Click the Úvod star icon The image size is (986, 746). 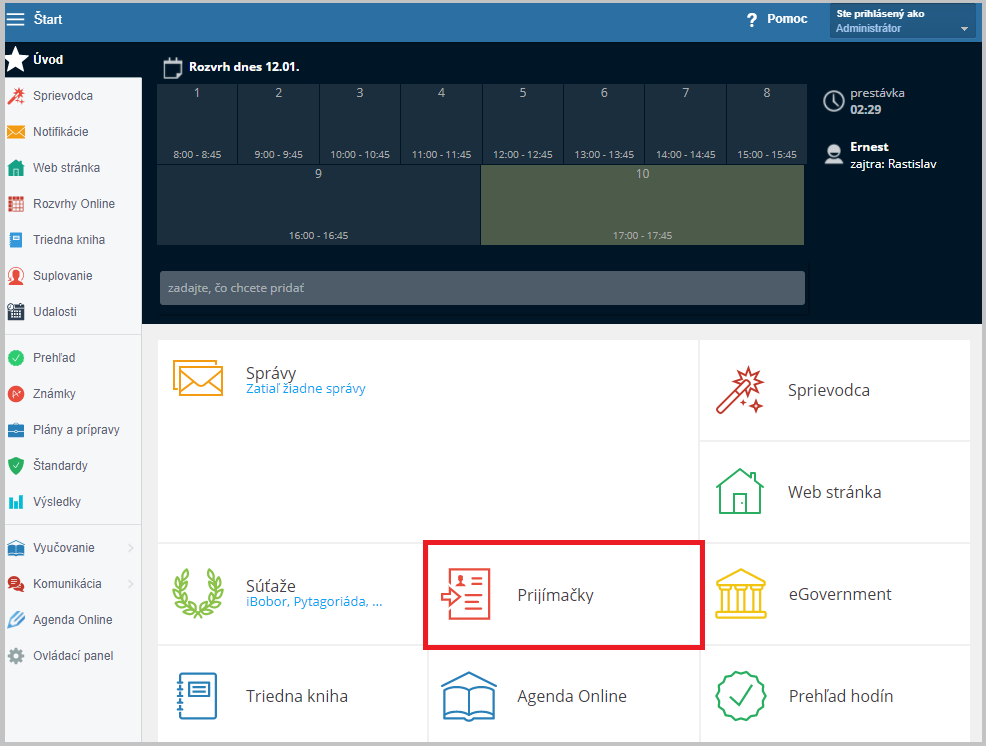[16, 60]
